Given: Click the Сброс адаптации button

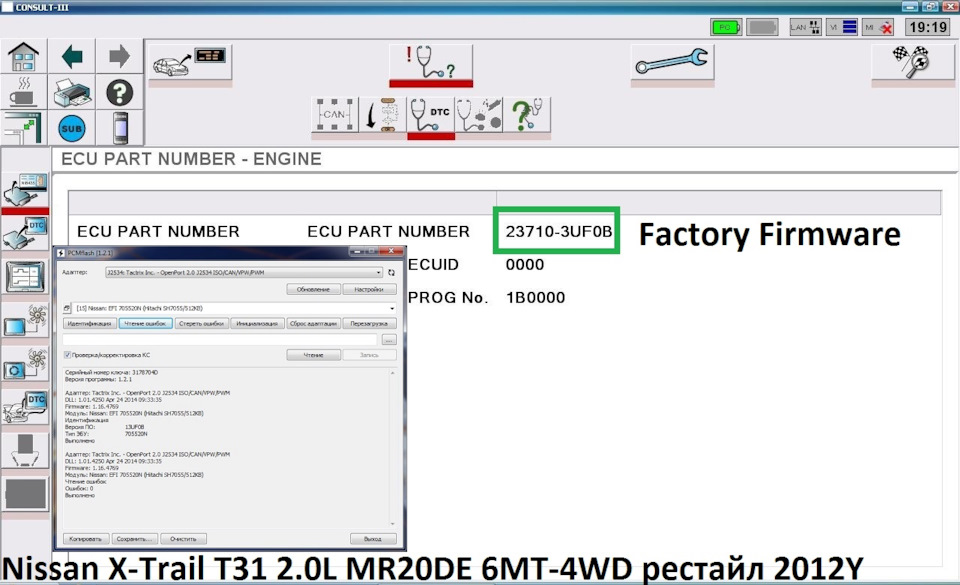Looking at the screenshot, I should (x=313, y=323).
